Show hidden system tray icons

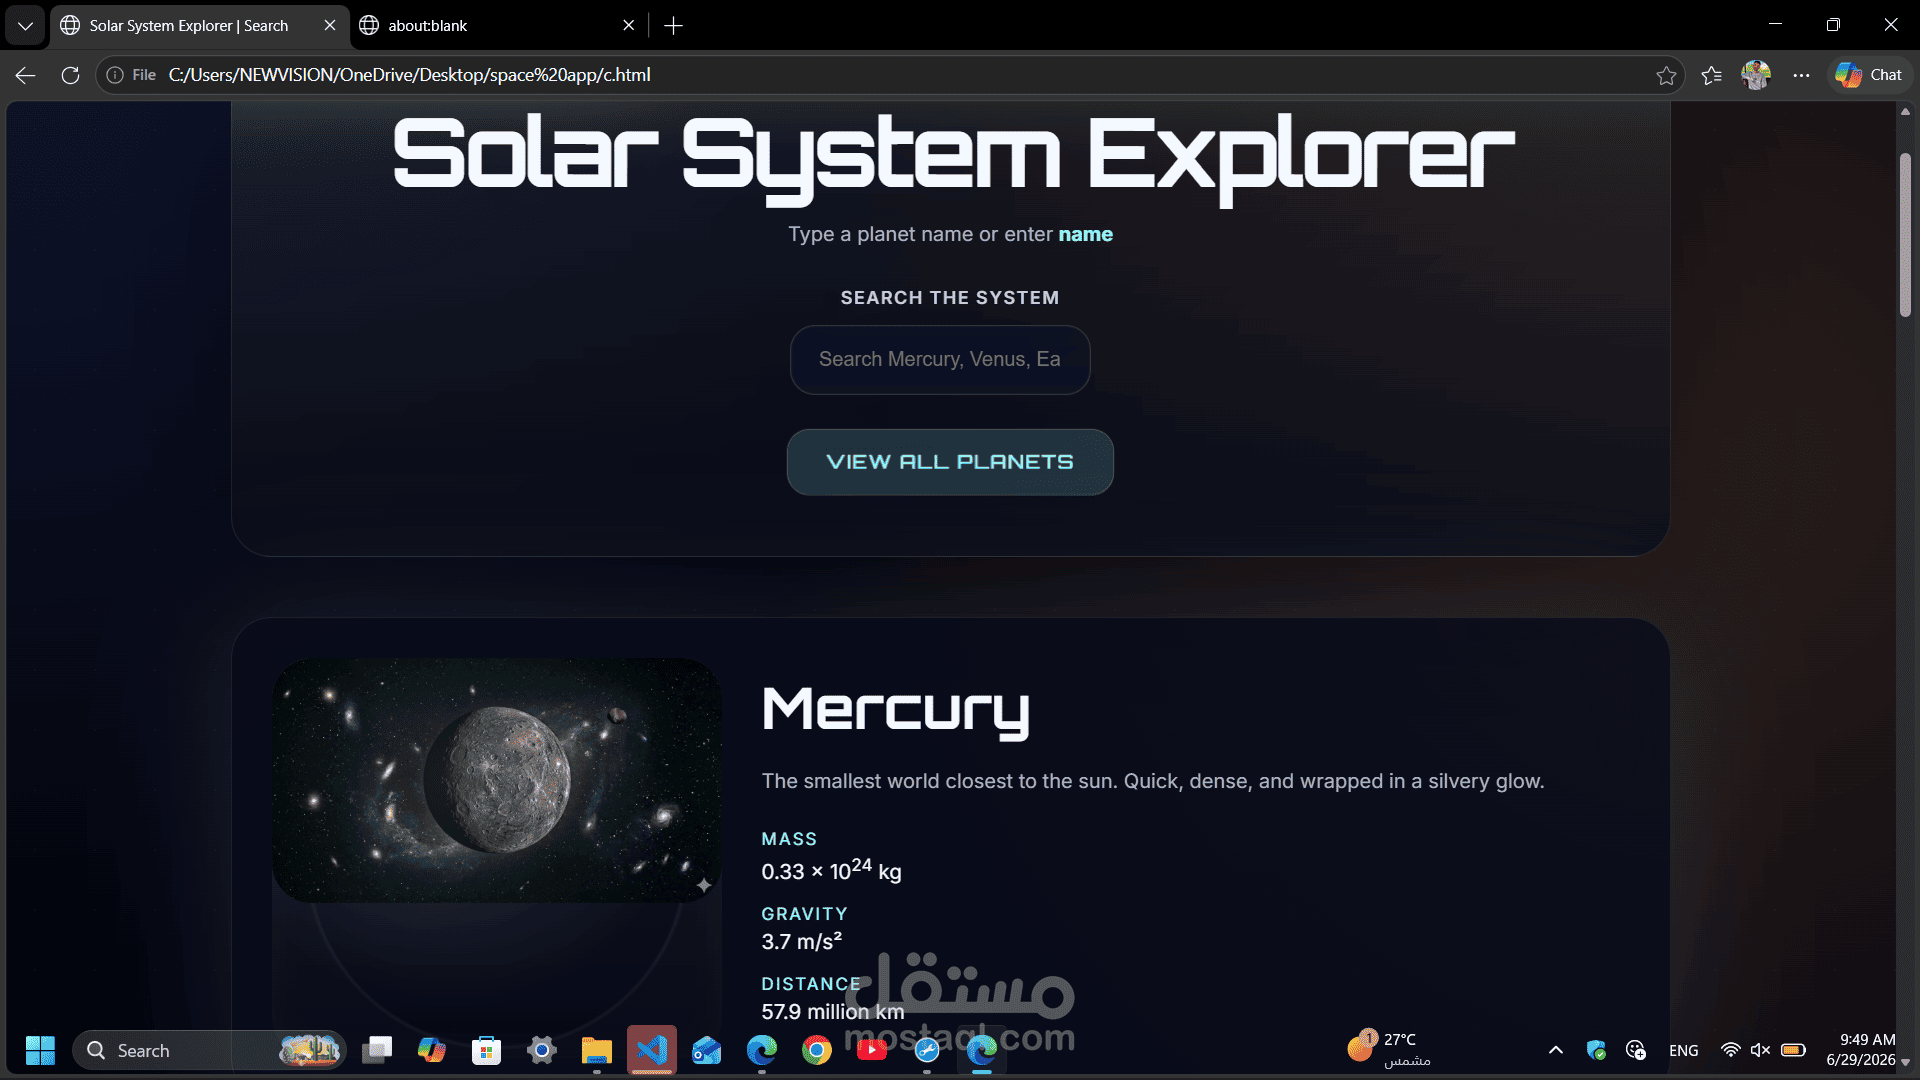coord(1556,1050)
